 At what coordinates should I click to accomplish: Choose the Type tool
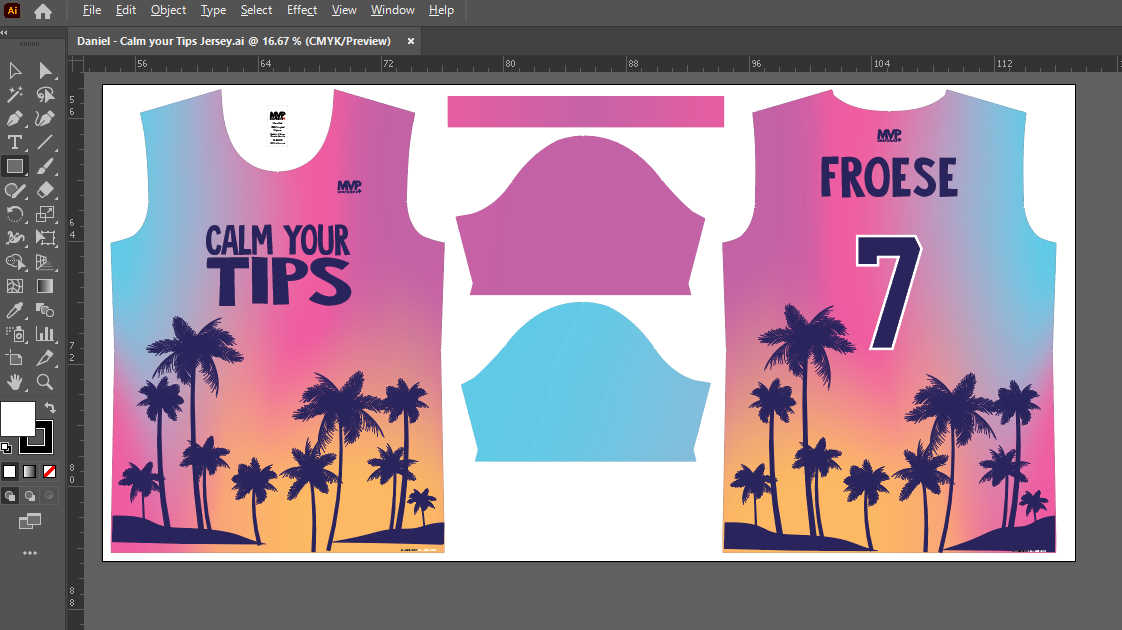[x=15, y=142]
